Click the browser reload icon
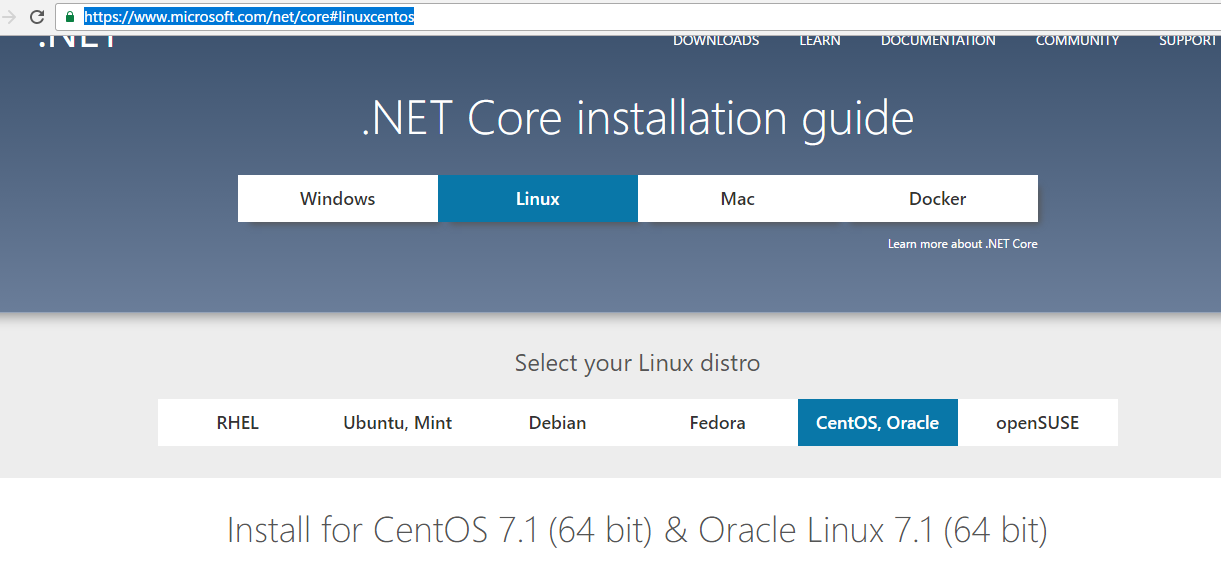The height and width of the screenshot is (583, 1221). pos(37,17)
